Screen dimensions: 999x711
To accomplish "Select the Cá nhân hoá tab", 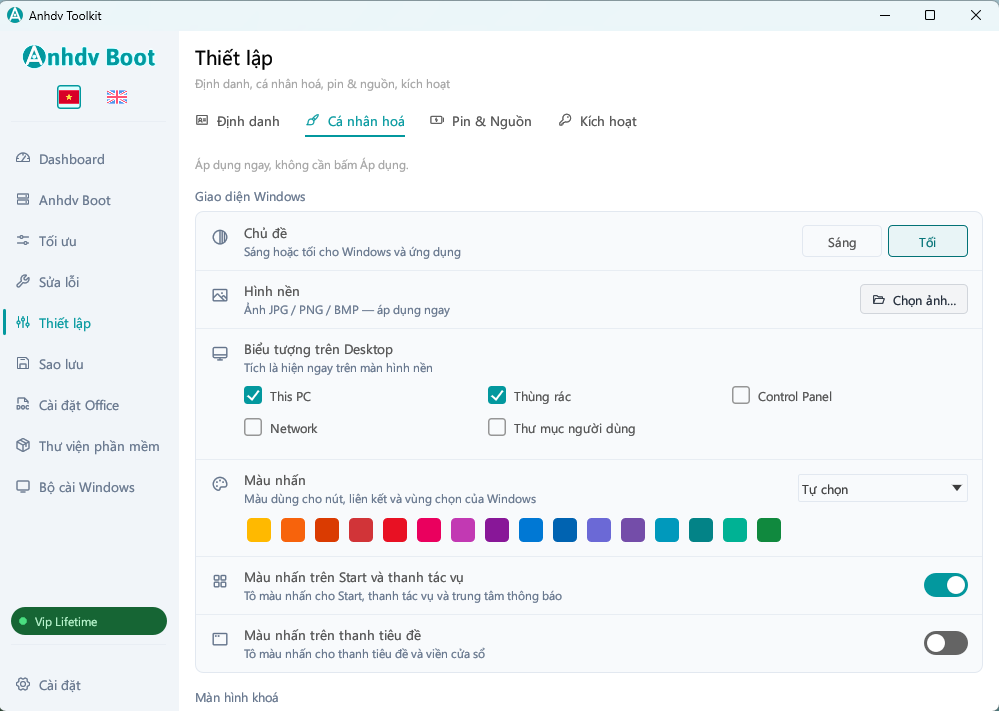I will 355,121.
